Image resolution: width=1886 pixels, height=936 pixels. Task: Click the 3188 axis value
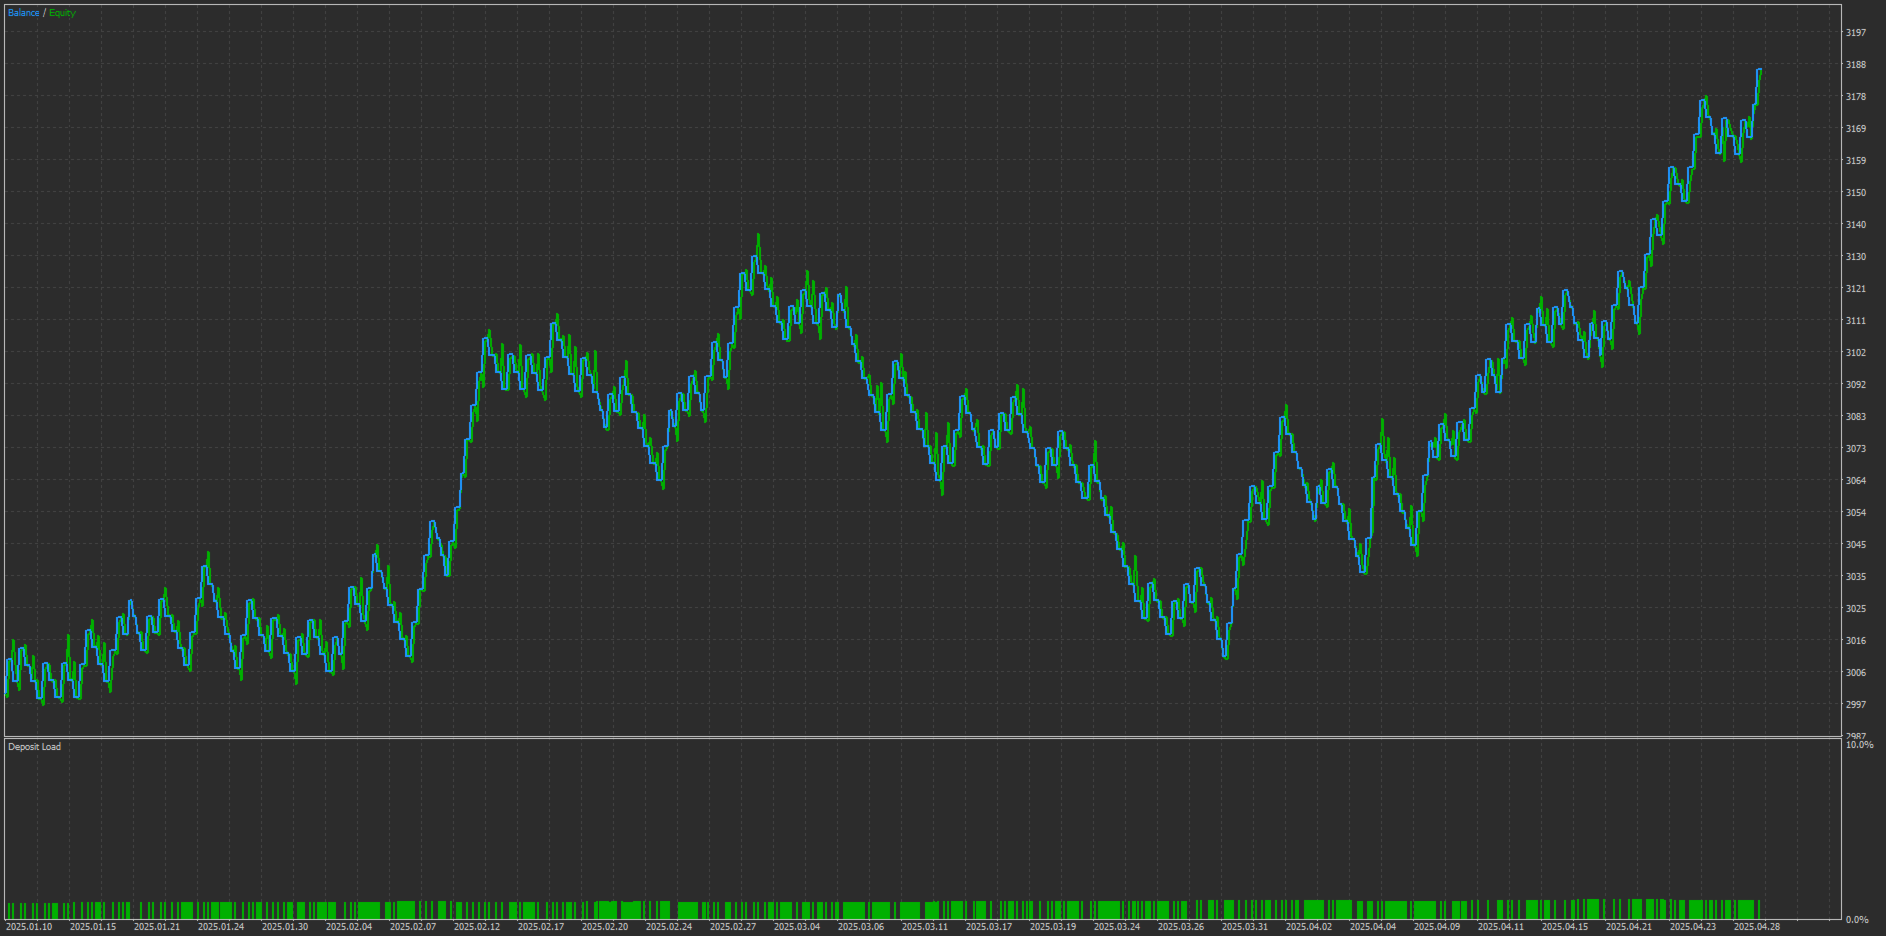1856,65
